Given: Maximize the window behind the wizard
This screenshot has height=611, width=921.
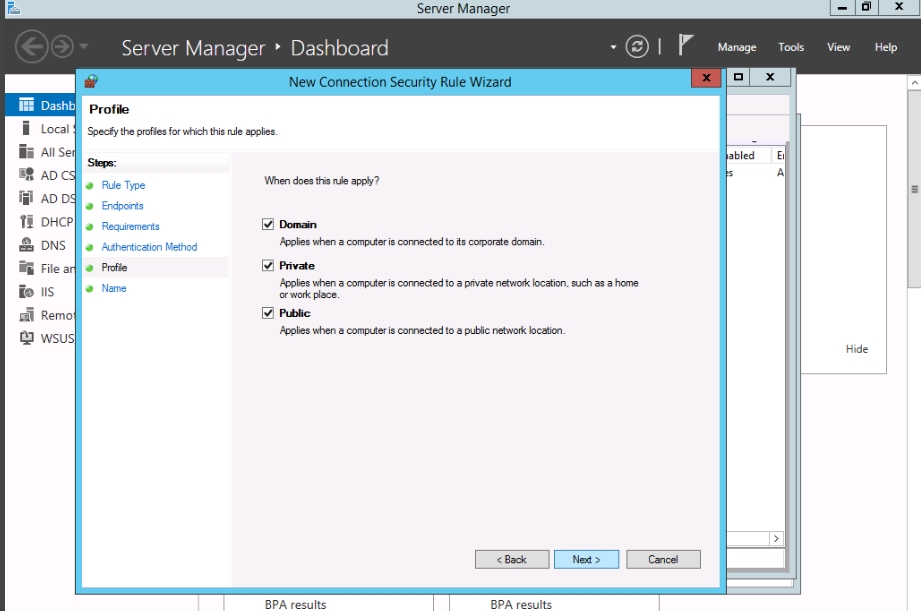Looking at the screenshot, I should click(738, 76).
